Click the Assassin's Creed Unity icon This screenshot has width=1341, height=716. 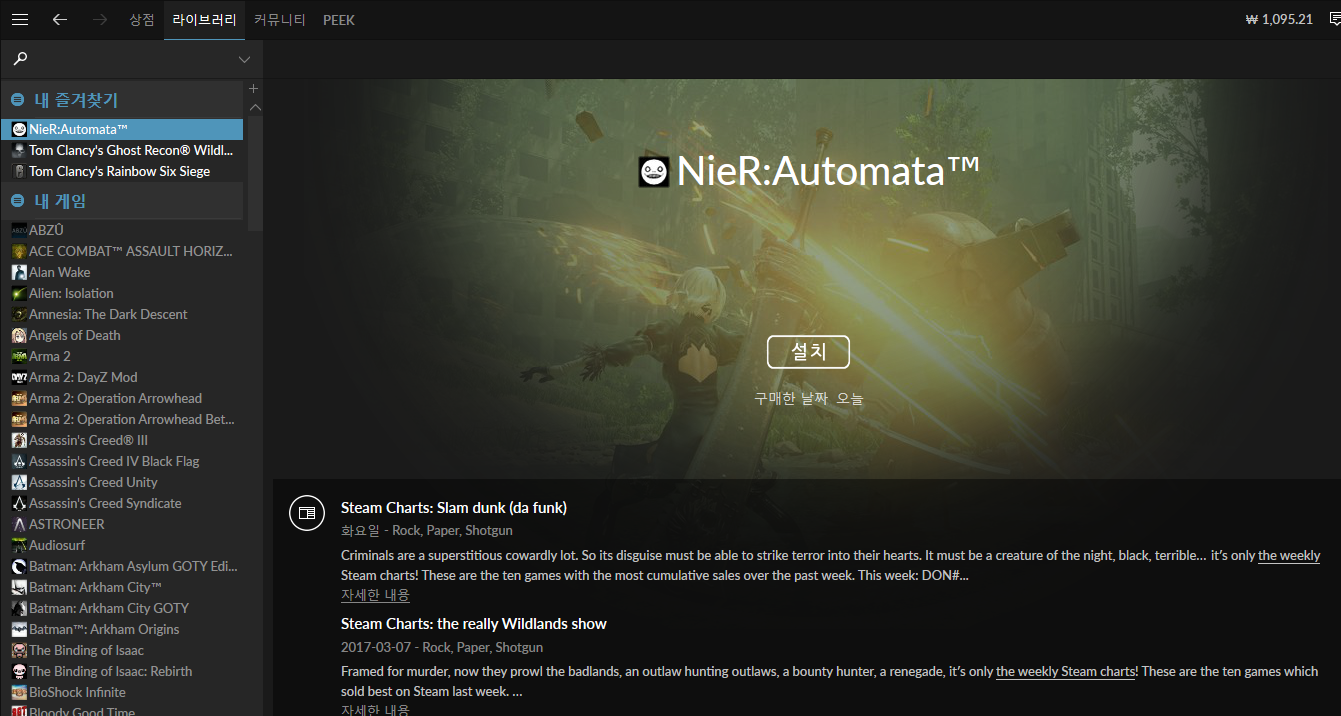point(19,482)
